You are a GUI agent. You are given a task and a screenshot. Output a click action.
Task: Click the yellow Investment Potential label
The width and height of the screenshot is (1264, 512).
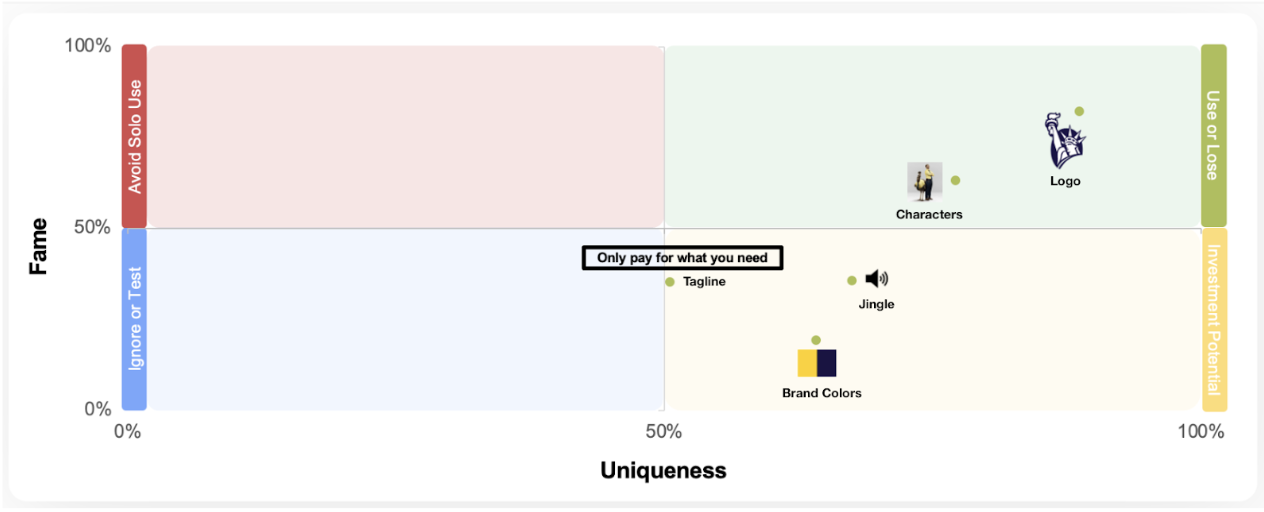tap(1213, 319)
